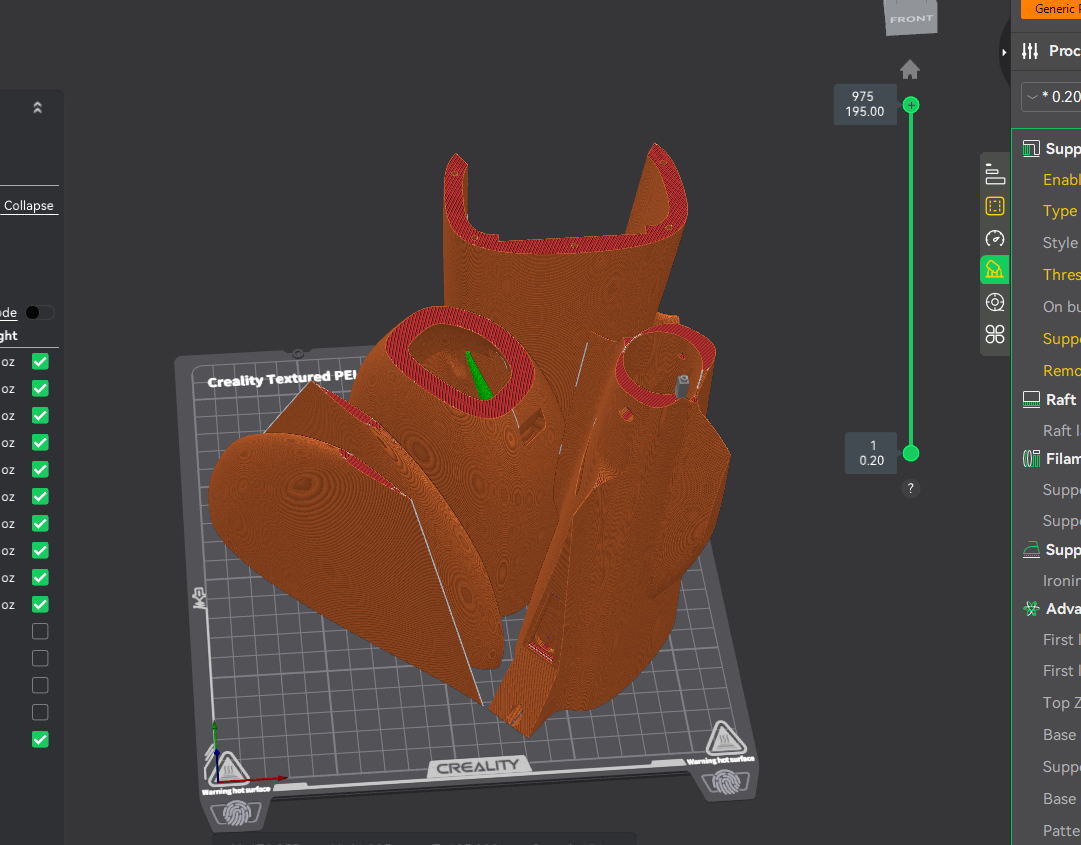
Task: Click the Style setting label
Action: tap(1060, 243)
